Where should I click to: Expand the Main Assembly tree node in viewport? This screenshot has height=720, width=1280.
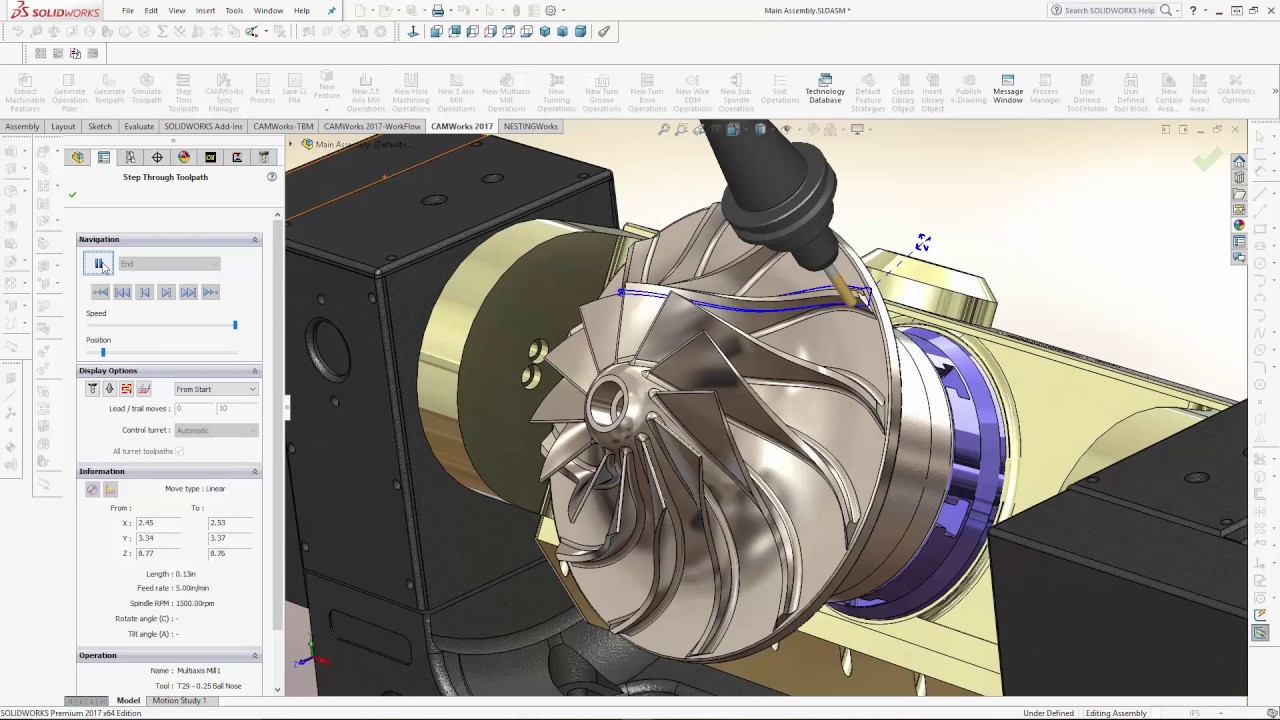292,144
